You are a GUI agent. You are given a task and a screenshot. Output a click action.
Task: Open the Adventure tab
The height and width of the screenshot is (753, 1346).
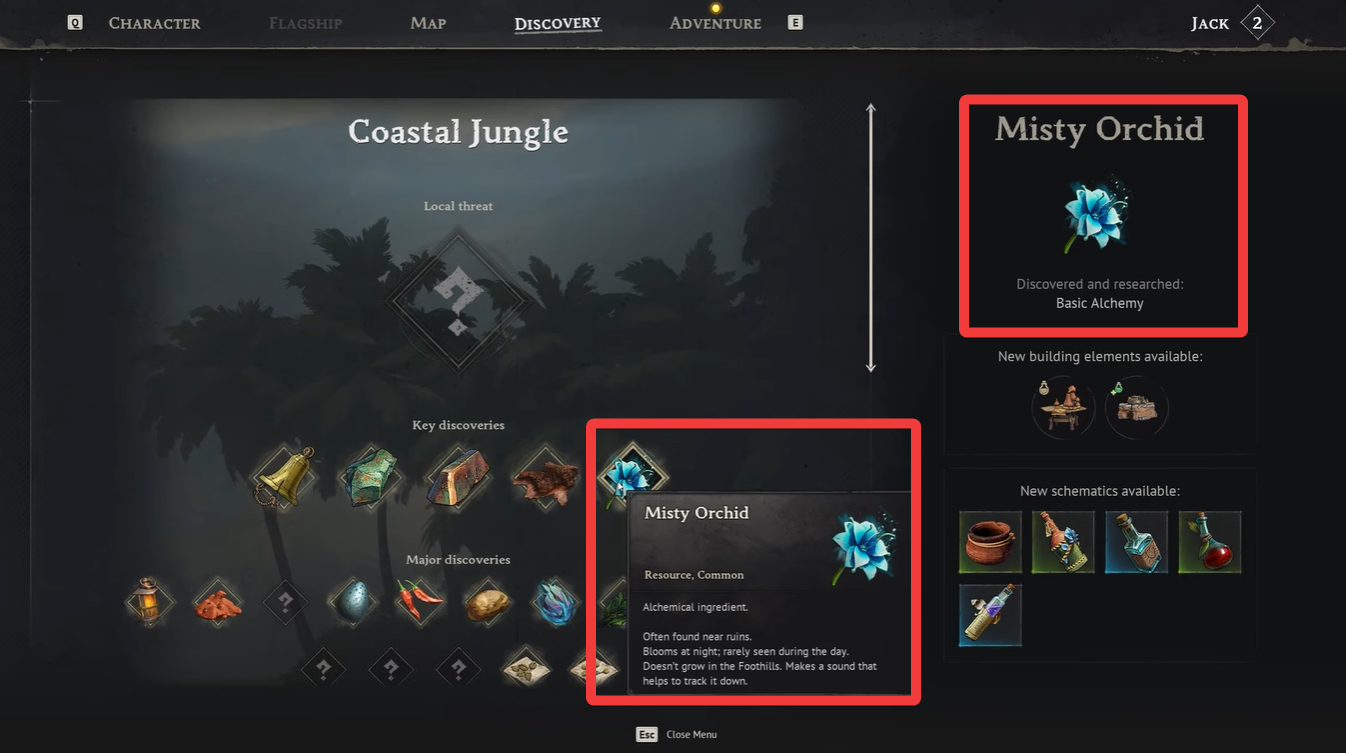(715, 23)
